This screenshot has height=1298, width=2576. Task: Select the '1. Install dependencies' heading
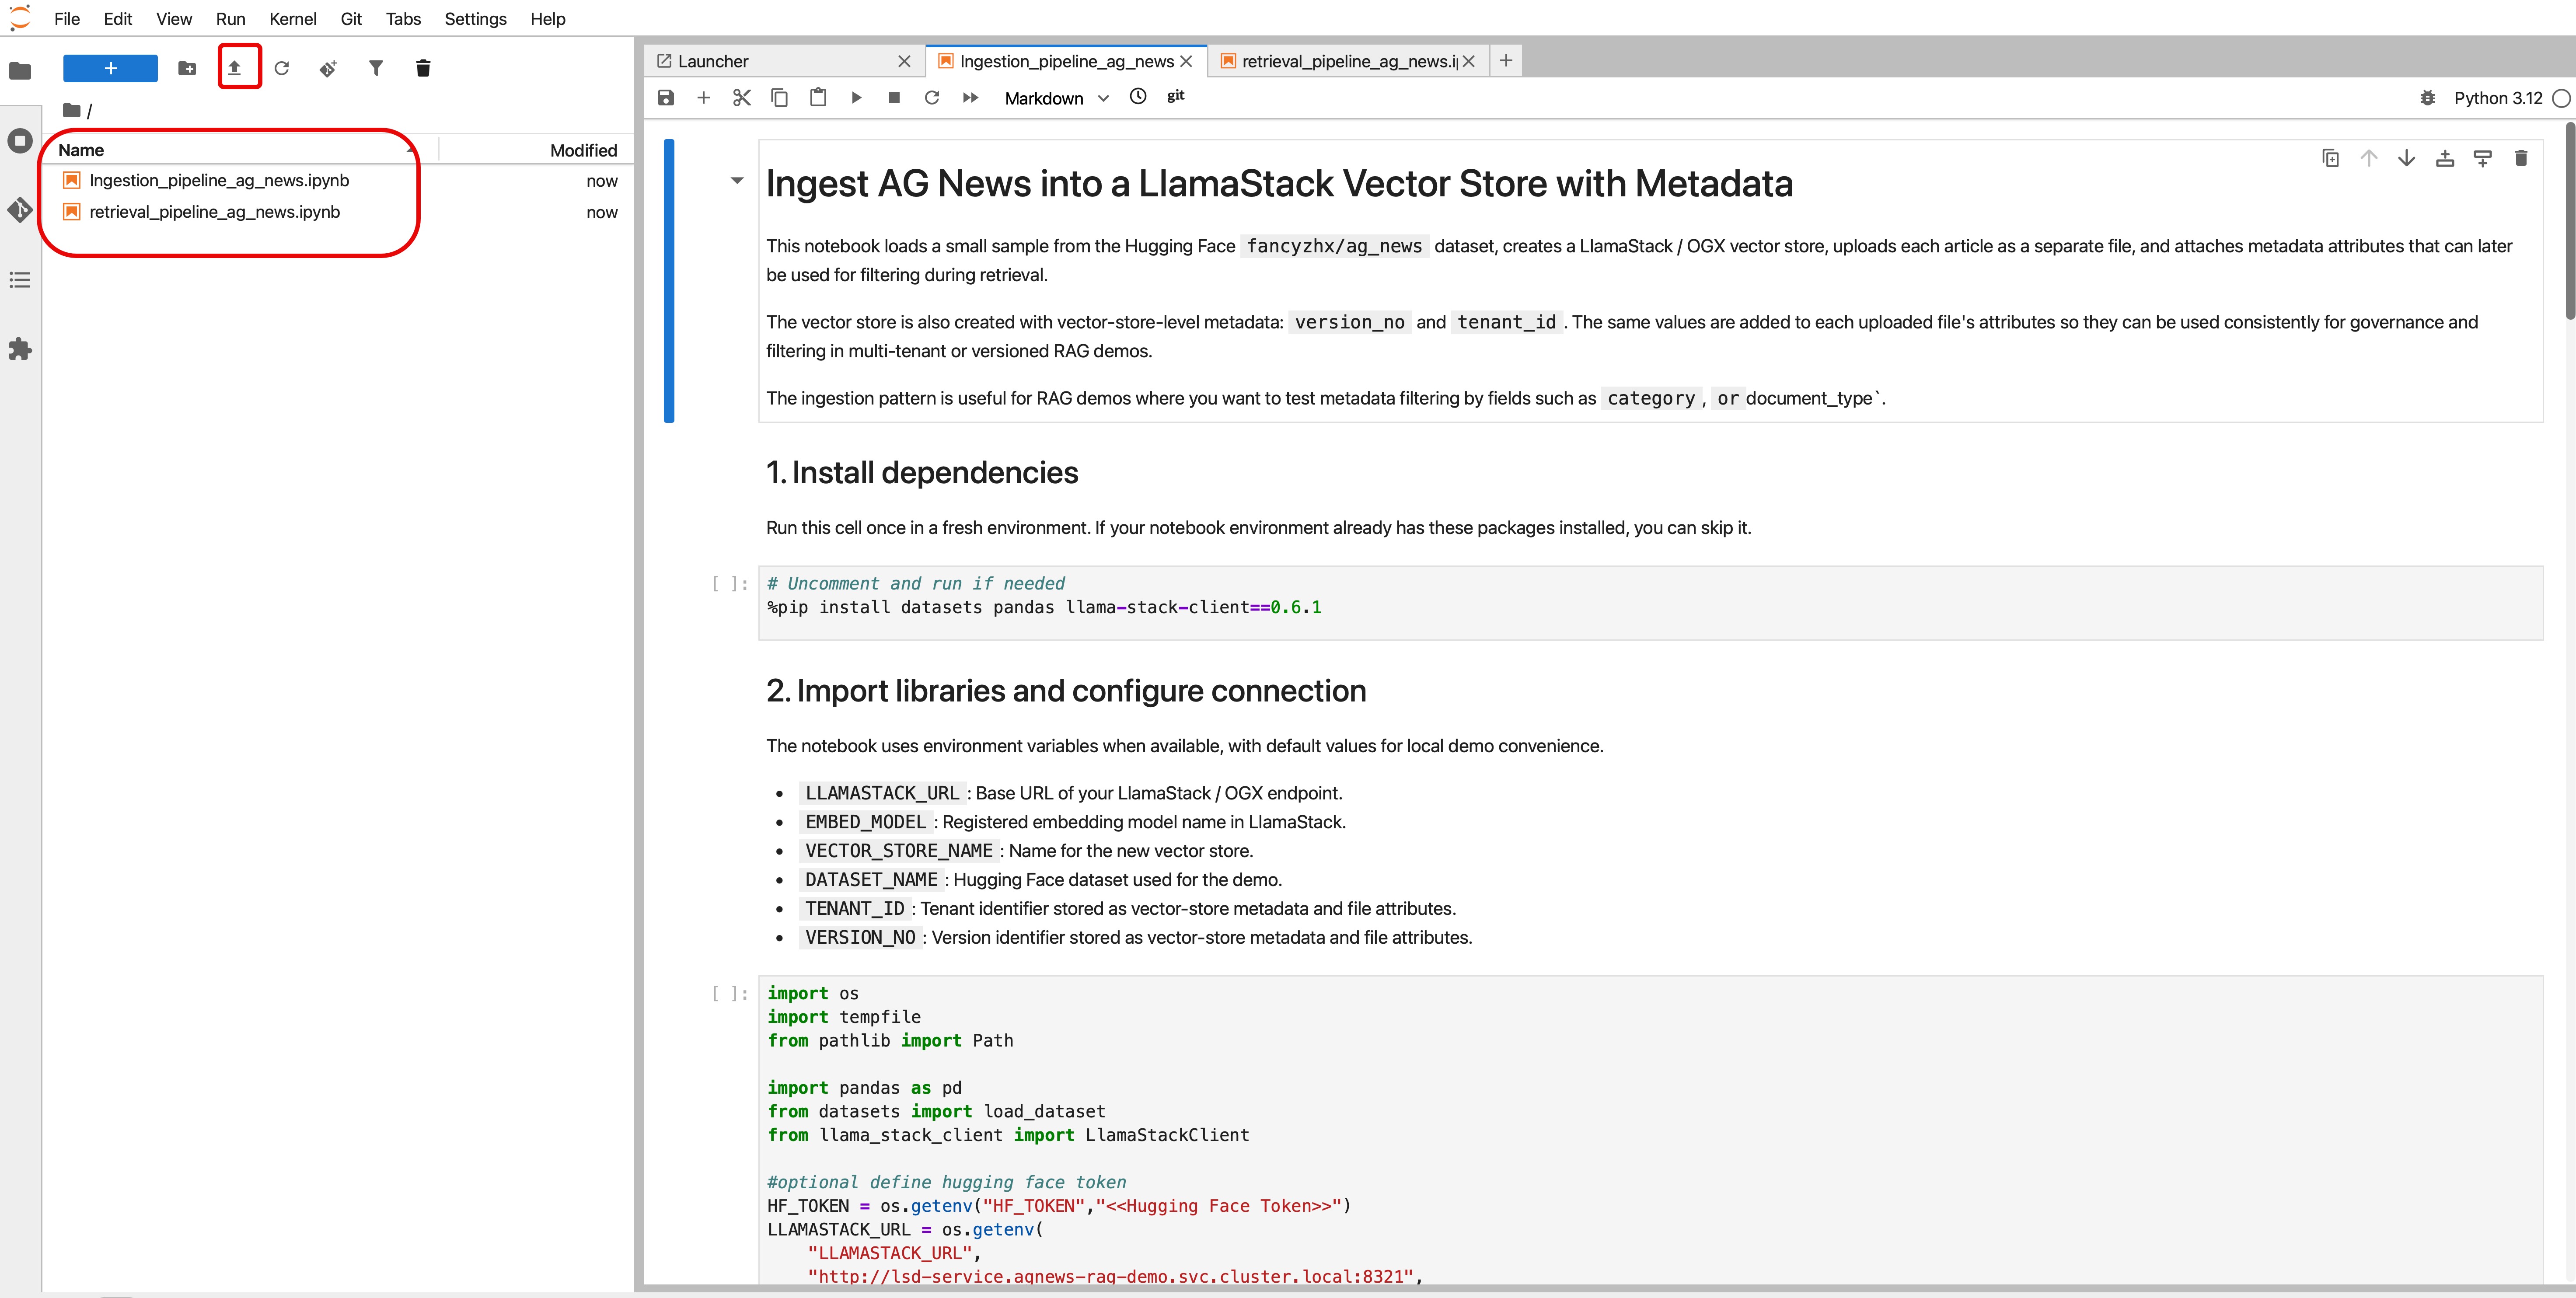click(922, 473)
